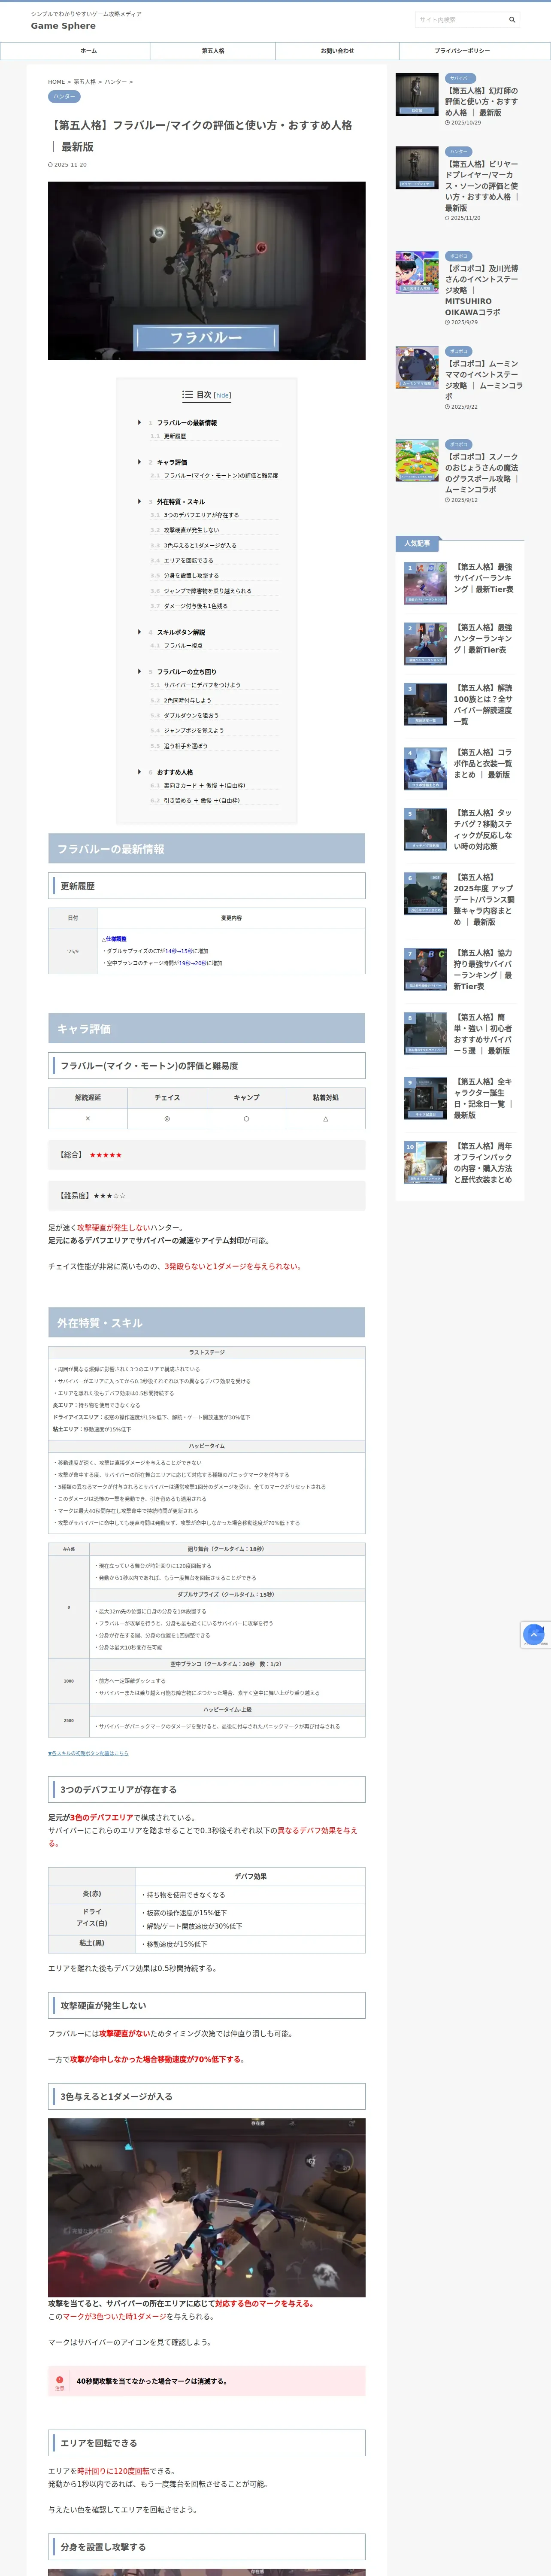Click 第五人格 in the breadcrumb
551x2576 pixels.
click(84, 82)
